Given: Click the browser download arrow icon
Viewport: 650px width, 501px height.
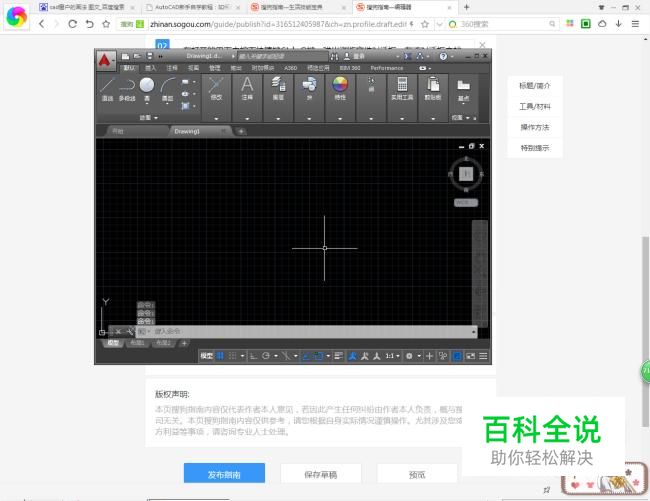Looking at the screenshot, I should [x=618, y=24].
